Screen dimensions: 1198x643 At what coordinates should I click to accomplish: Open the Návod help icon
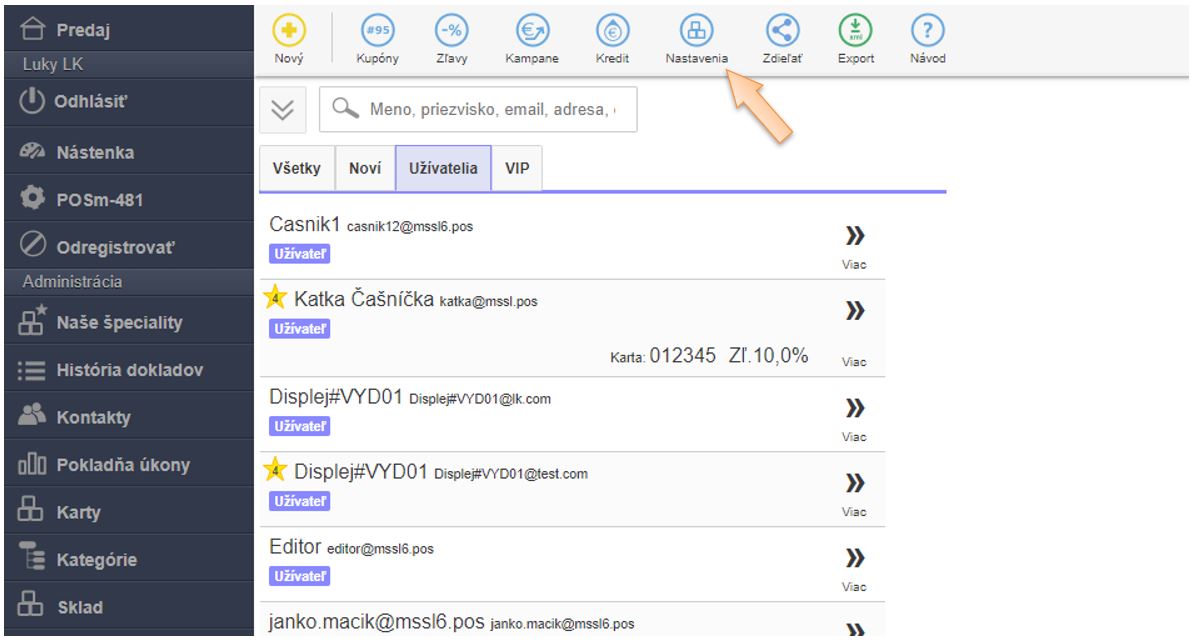pos(929,30)
